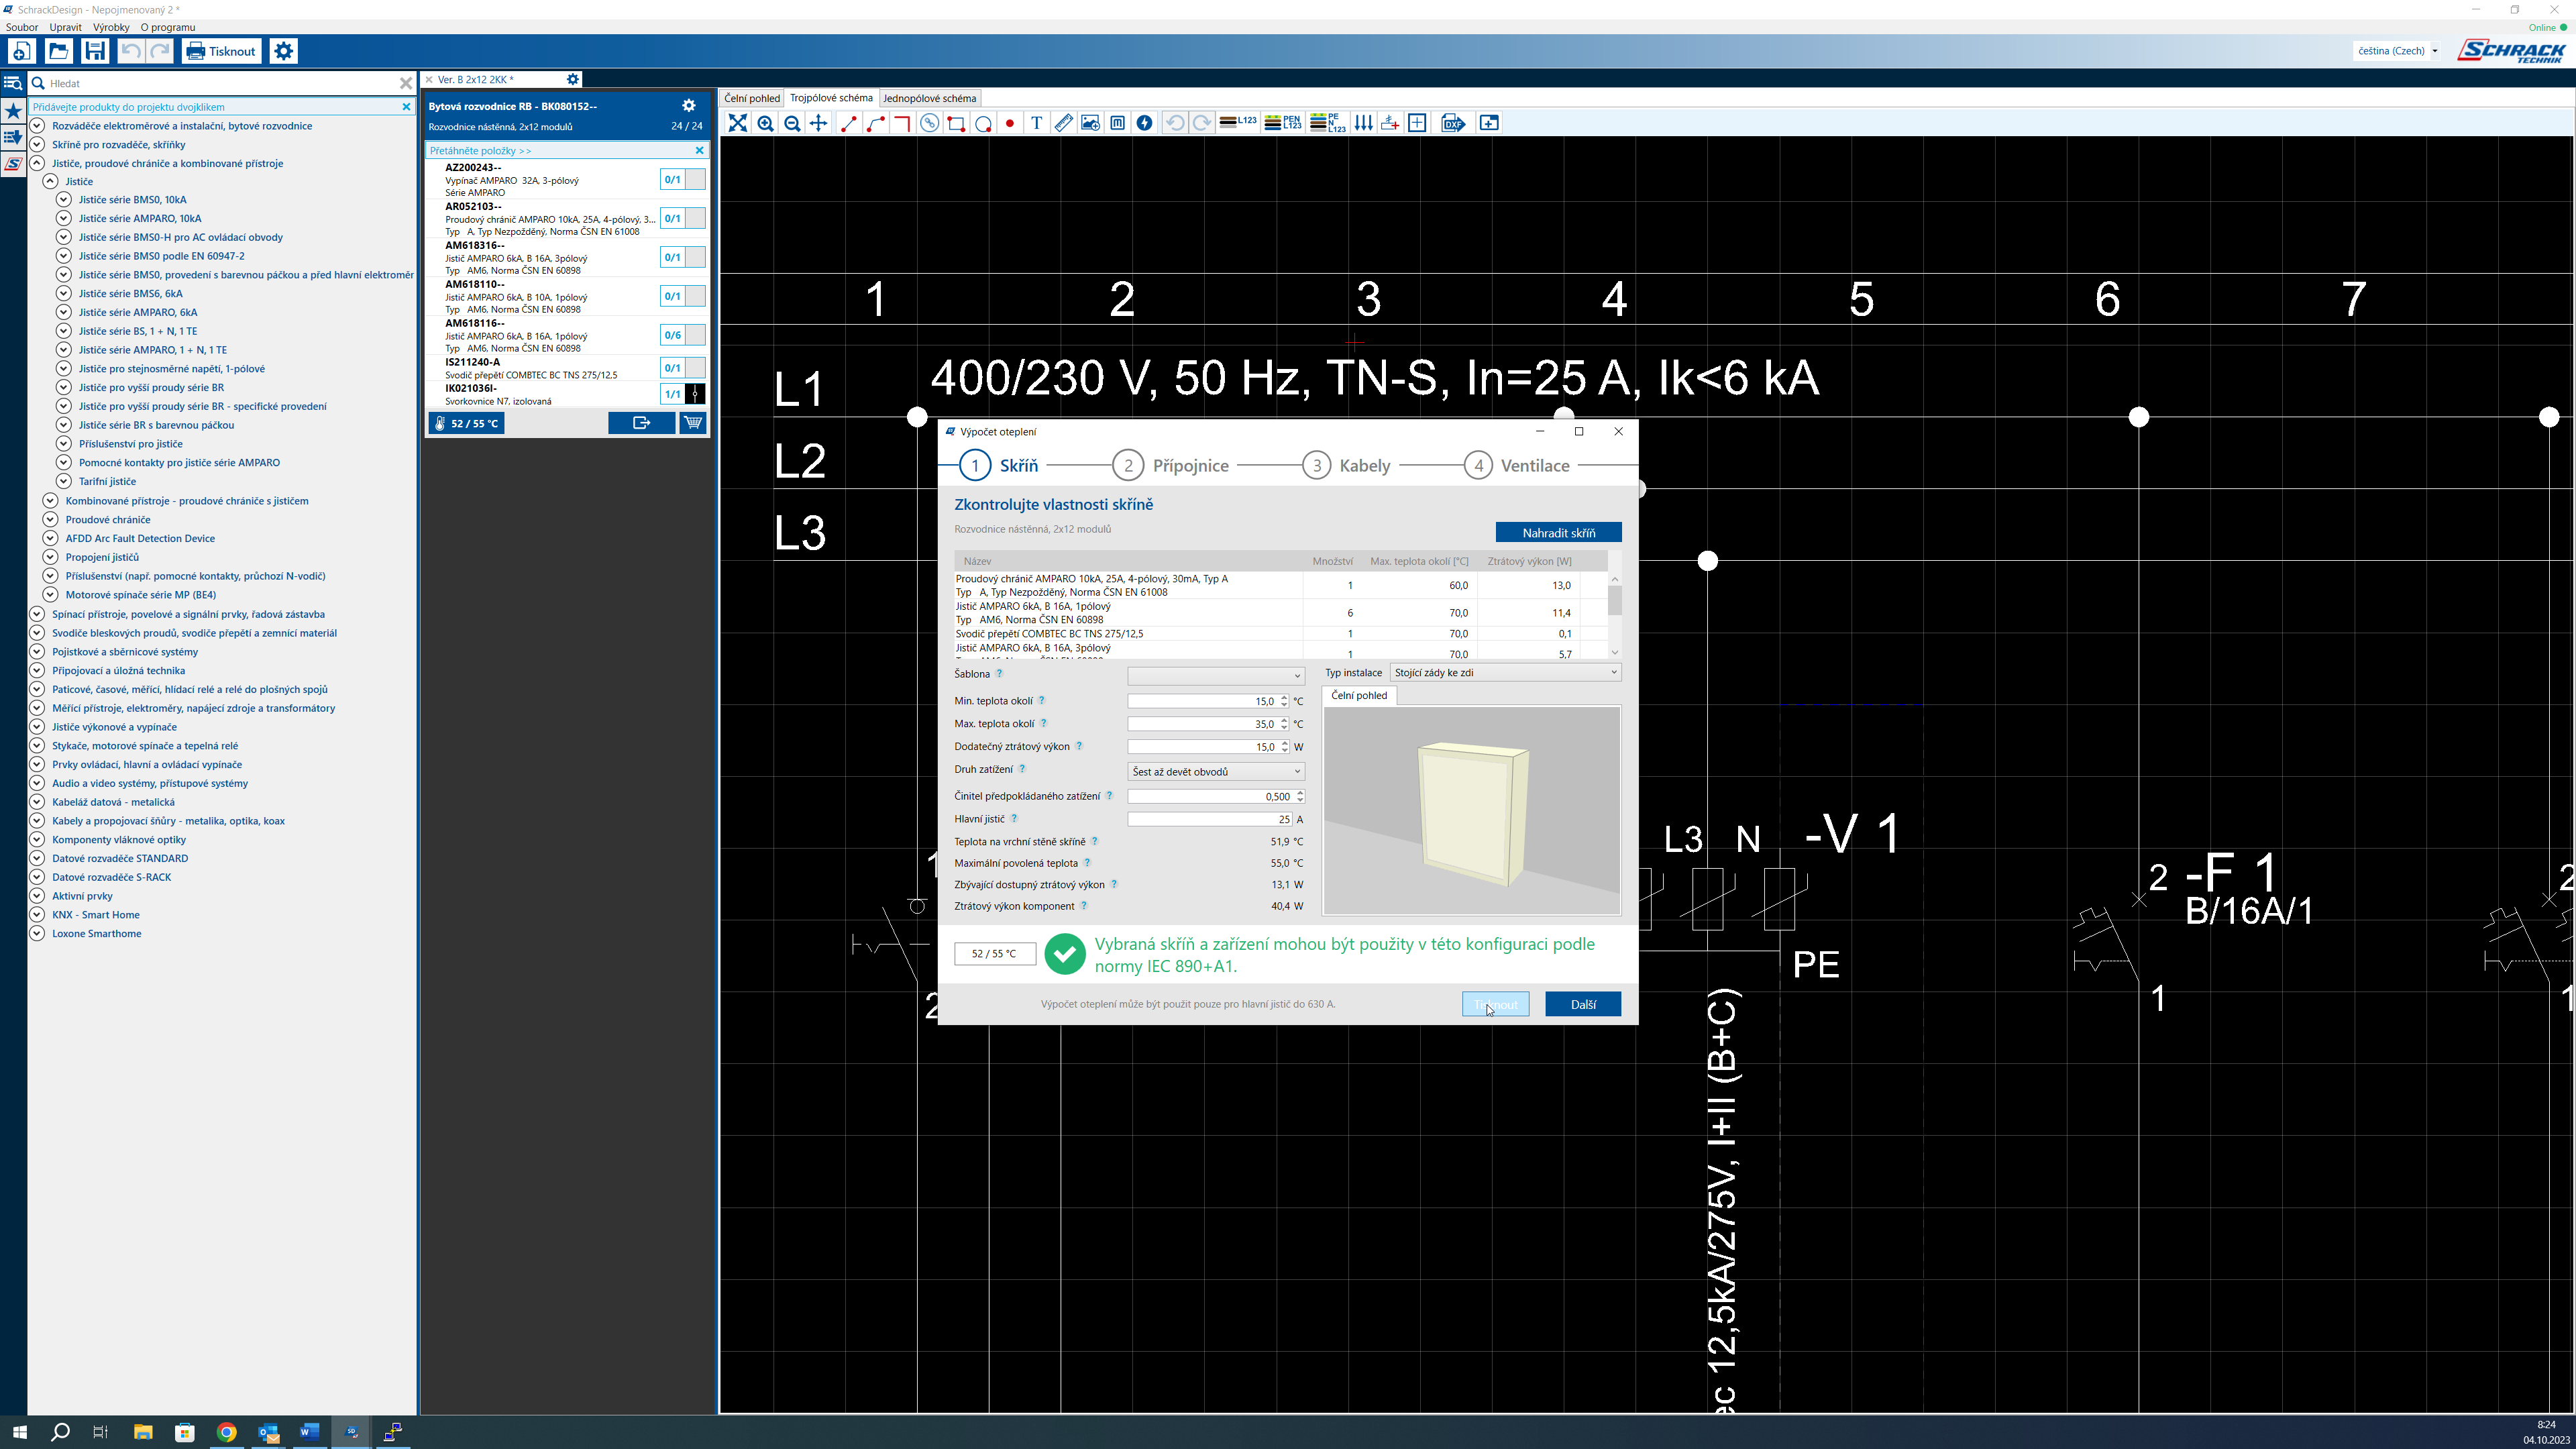Open the Windows Start menu

click(20, 1432)
